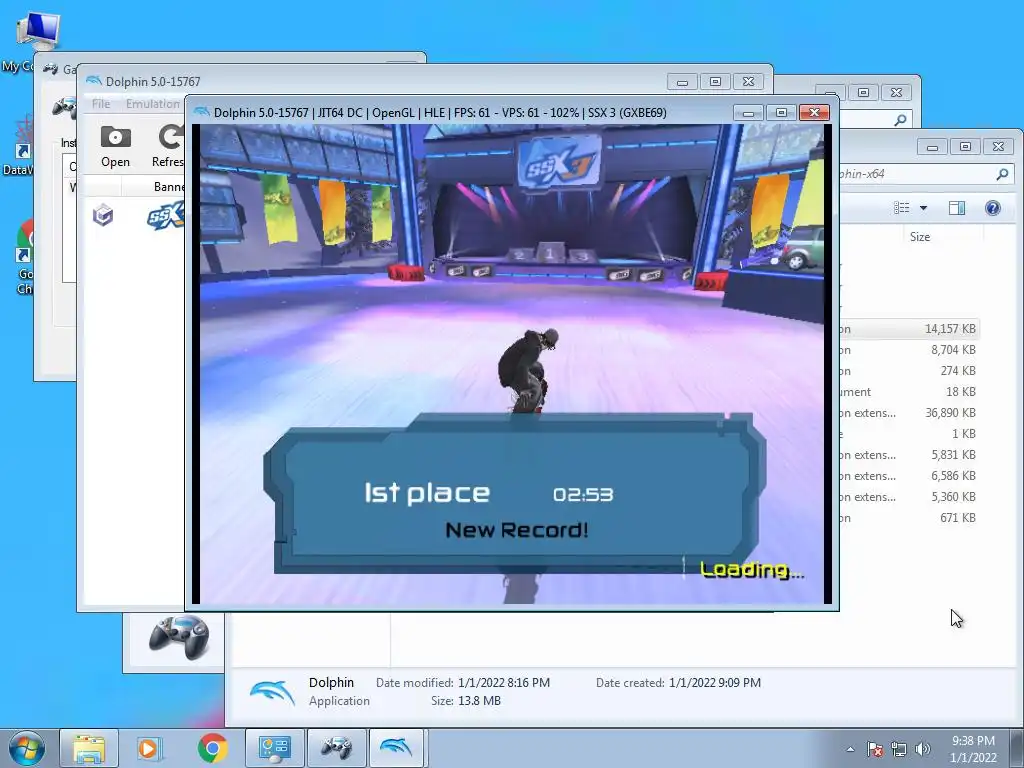Screen dimensions: 1024x768
Task: Minimize the SSX 3 game window
Action: [748, 113]
